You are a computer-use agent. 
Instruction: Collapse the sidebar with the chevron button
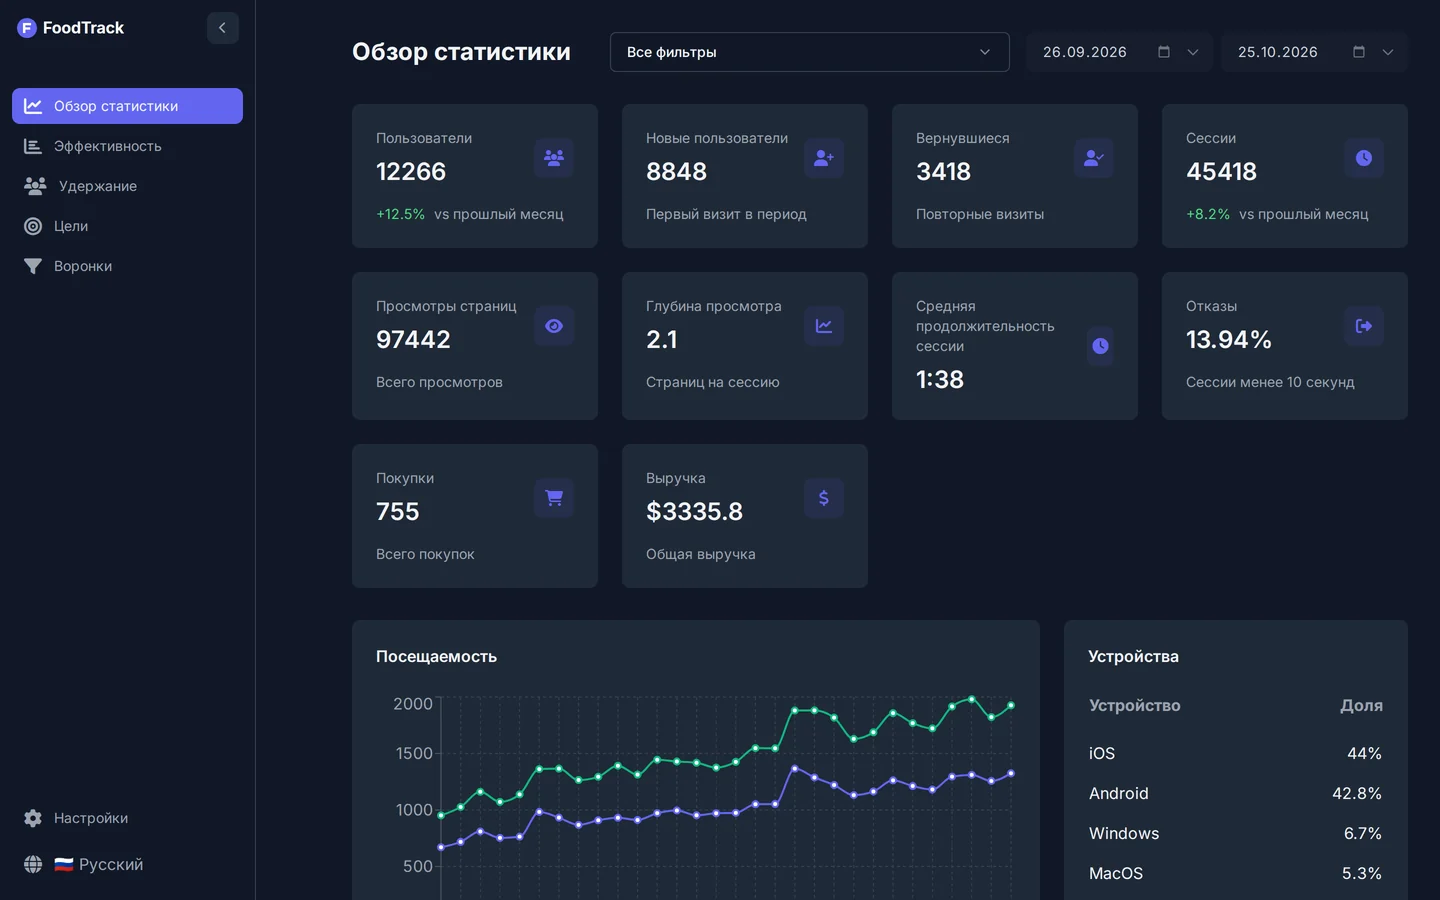223,28
